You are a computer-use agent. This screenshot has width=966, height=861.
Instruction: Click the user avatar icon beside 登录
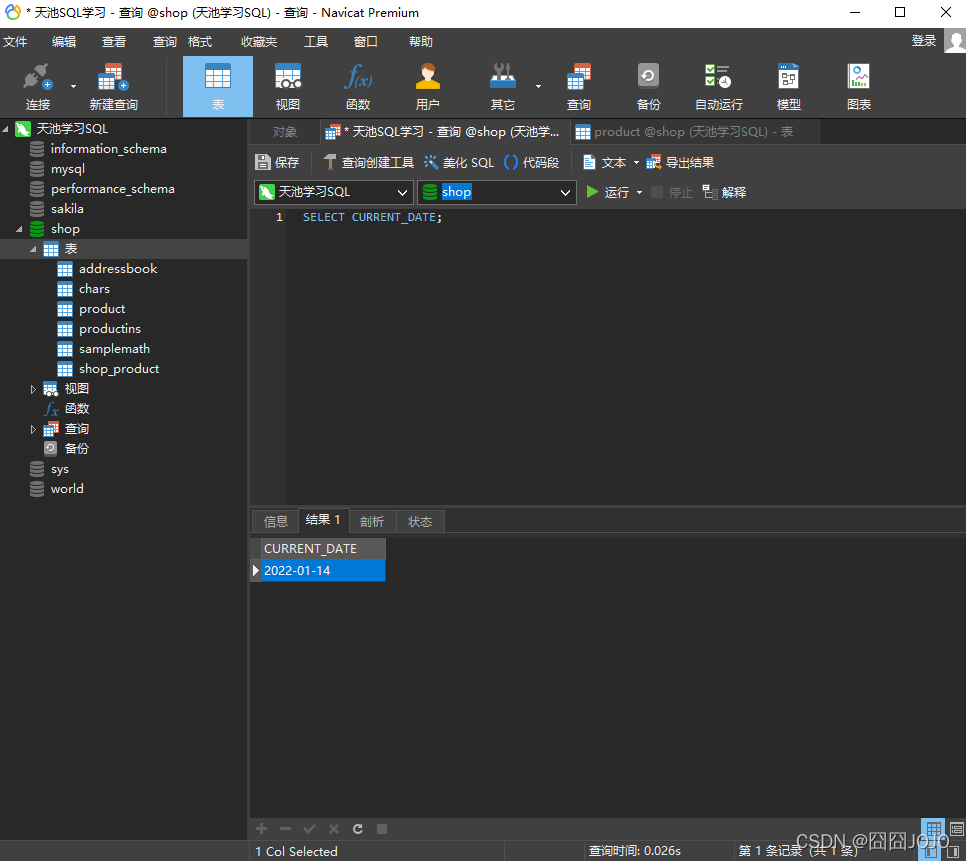[955, 42]
